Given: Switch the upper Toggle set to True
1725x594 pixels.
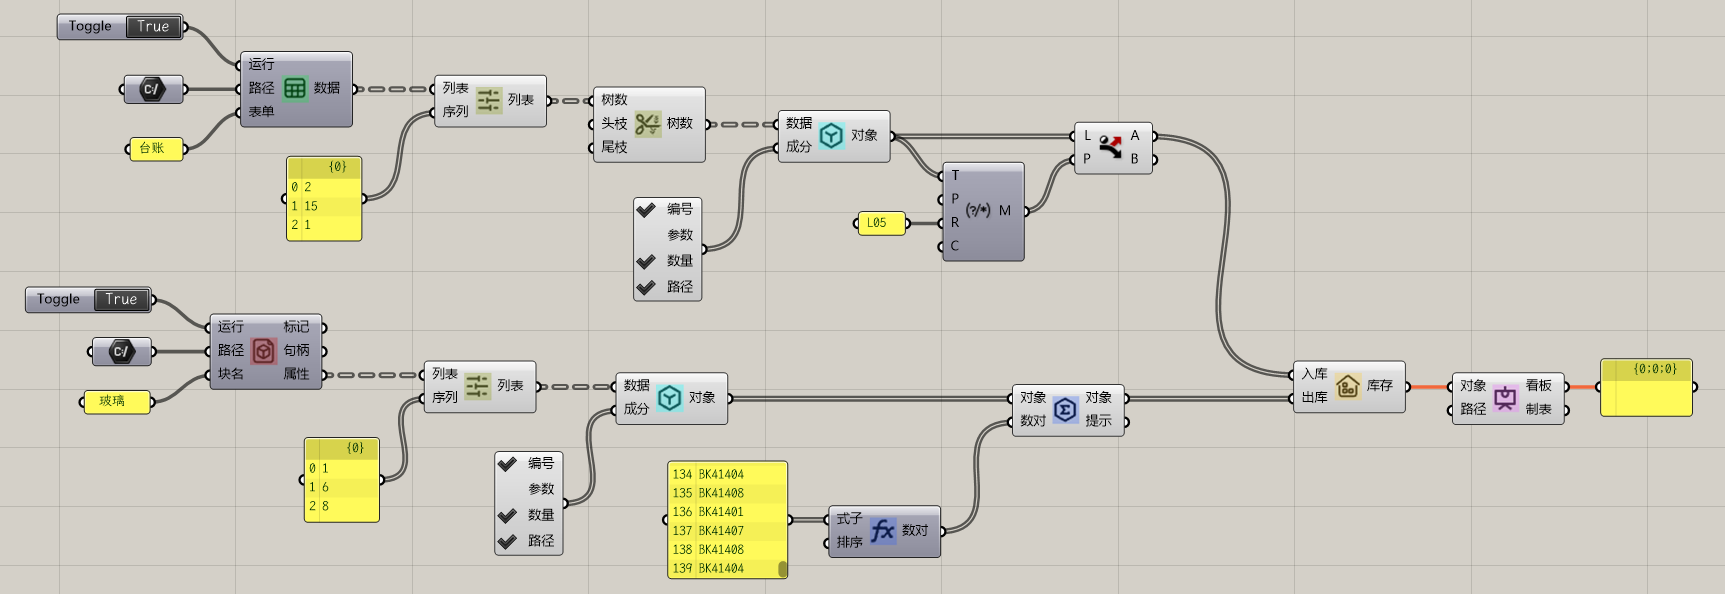Looking at the screenshot, I should [x=153, y=27].
